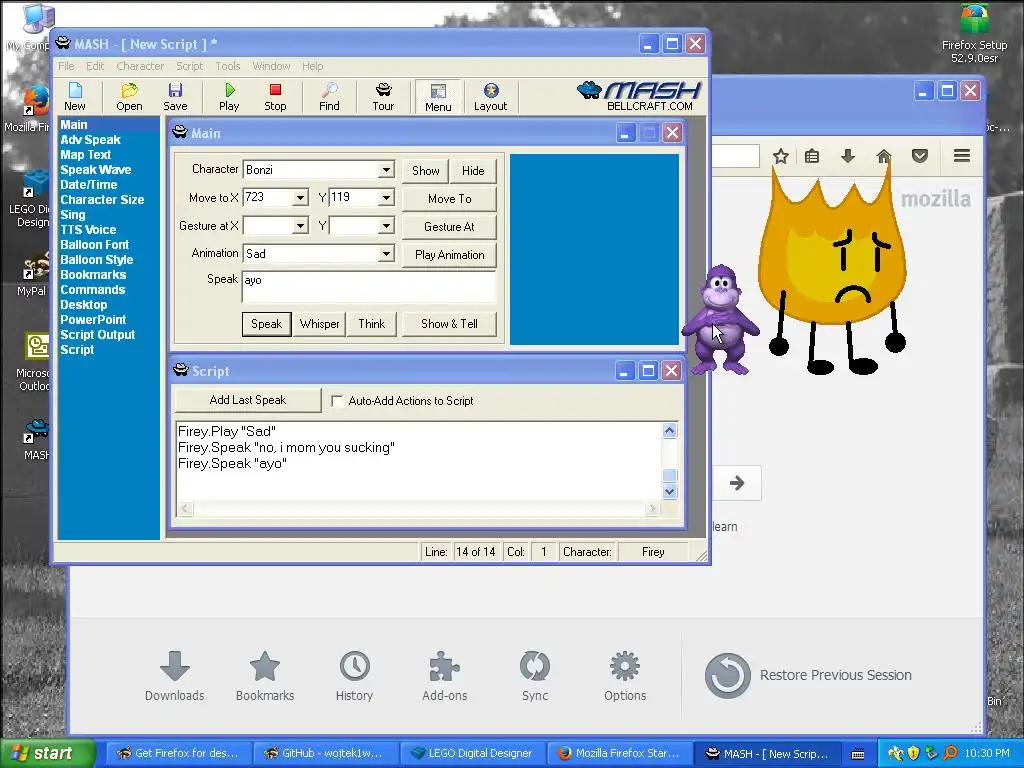Screen dimensions: 1024x768
Task: Click the Hide character button
Action: (473, 171)
